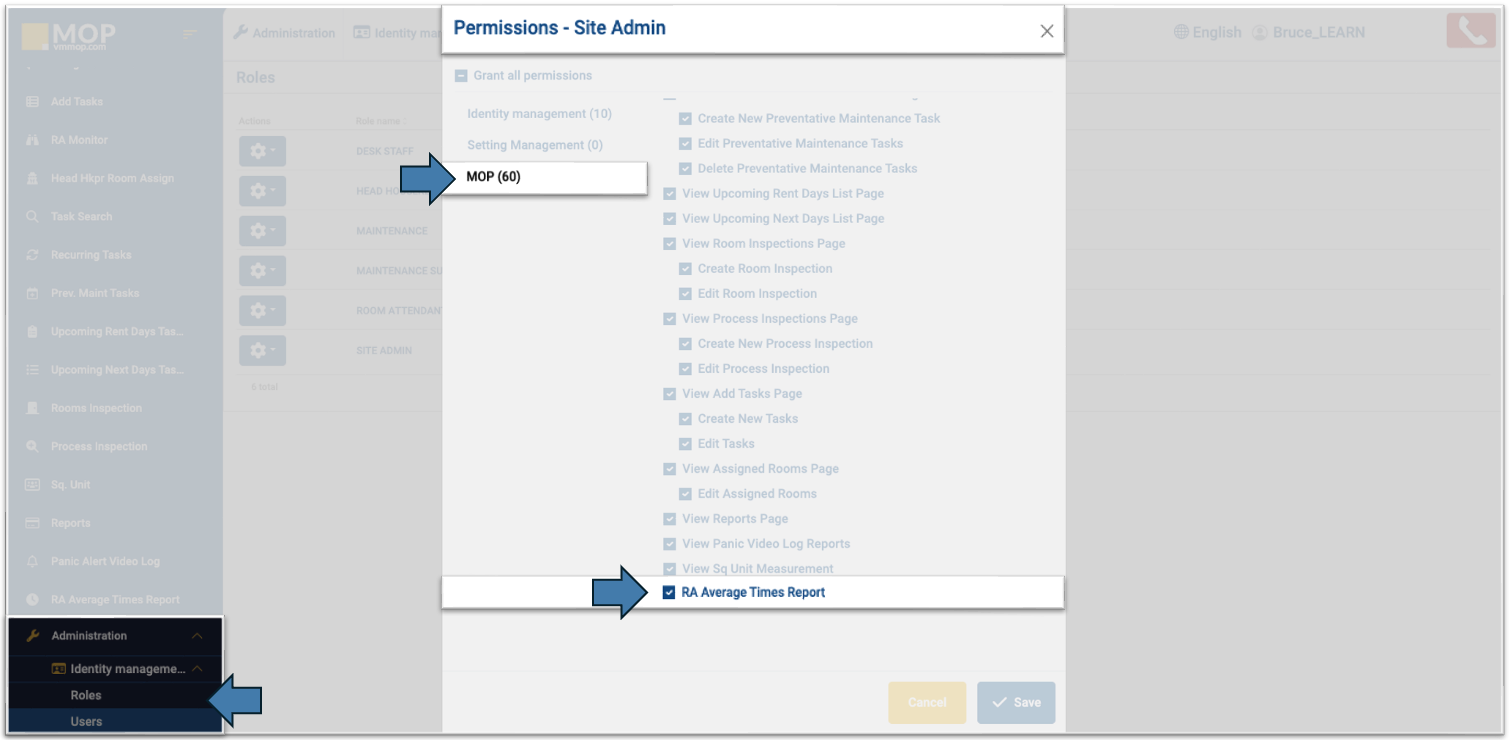This screenshot has width=1509, height=740.
Task: Switch to Identity management (10) tab
Action: point(539,114)
